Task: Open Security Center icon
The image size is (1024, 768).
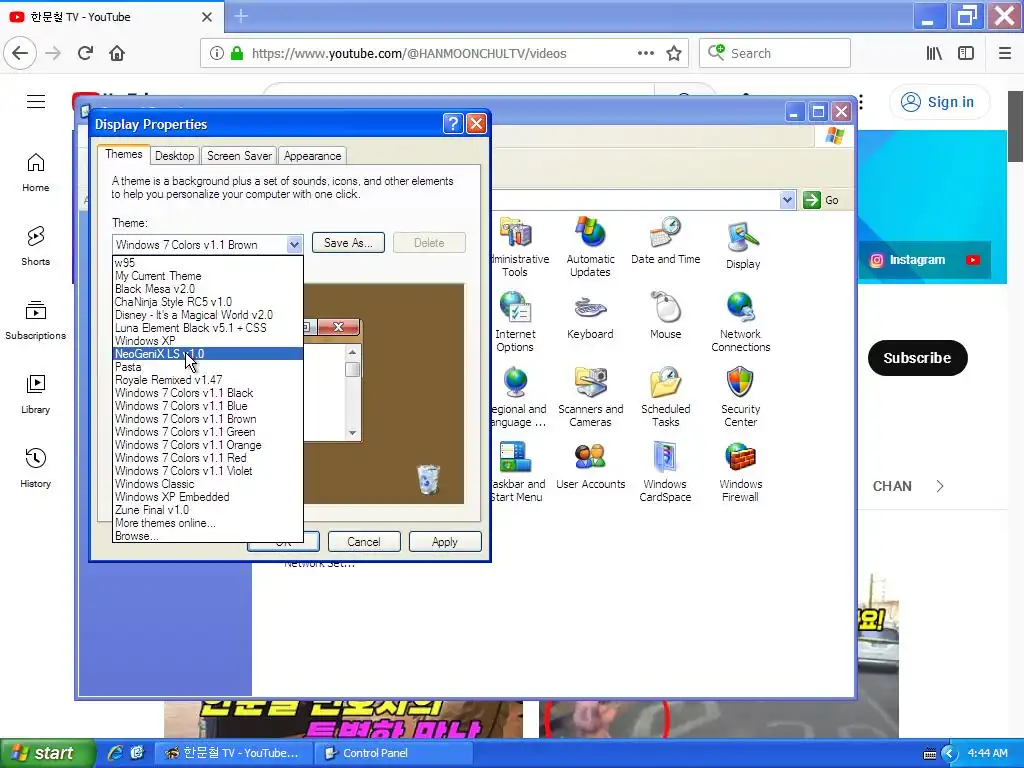Action: click(x=741, y=397)
